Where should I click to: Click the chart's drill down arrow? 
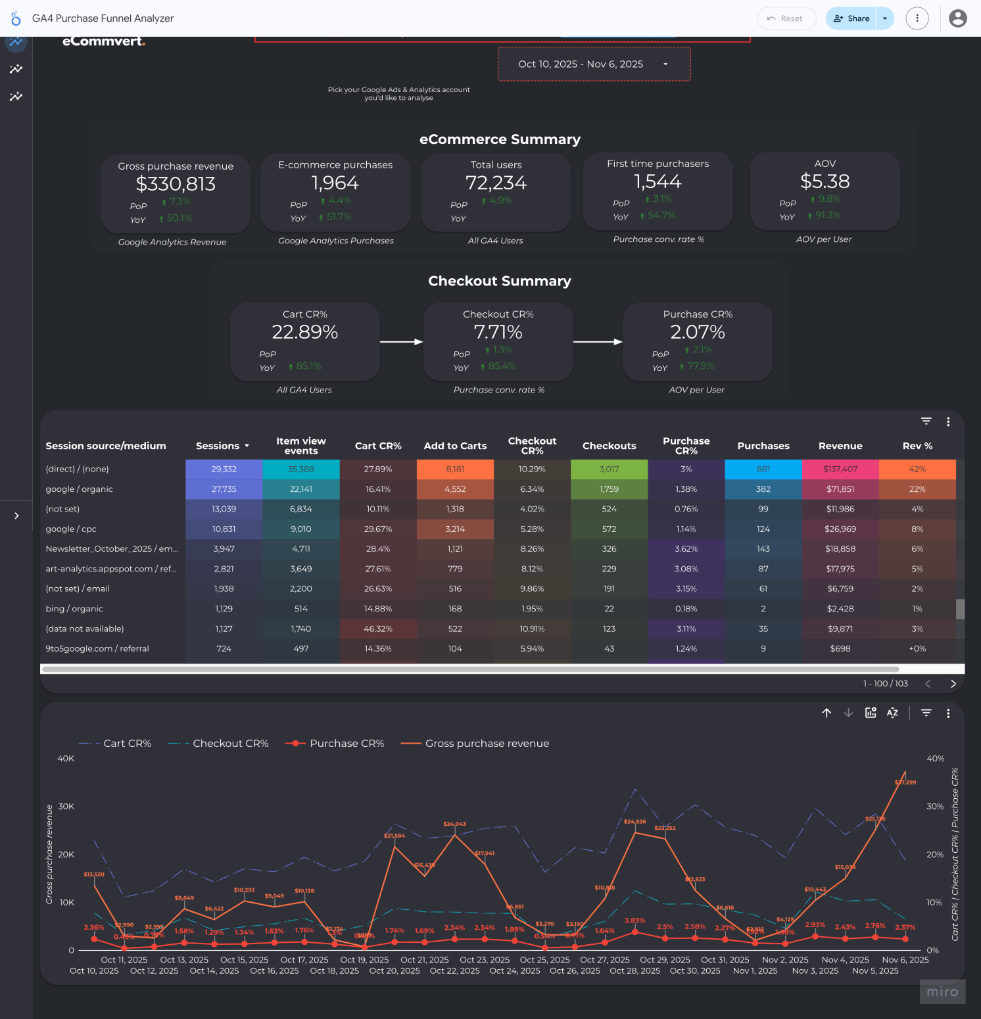848,713
